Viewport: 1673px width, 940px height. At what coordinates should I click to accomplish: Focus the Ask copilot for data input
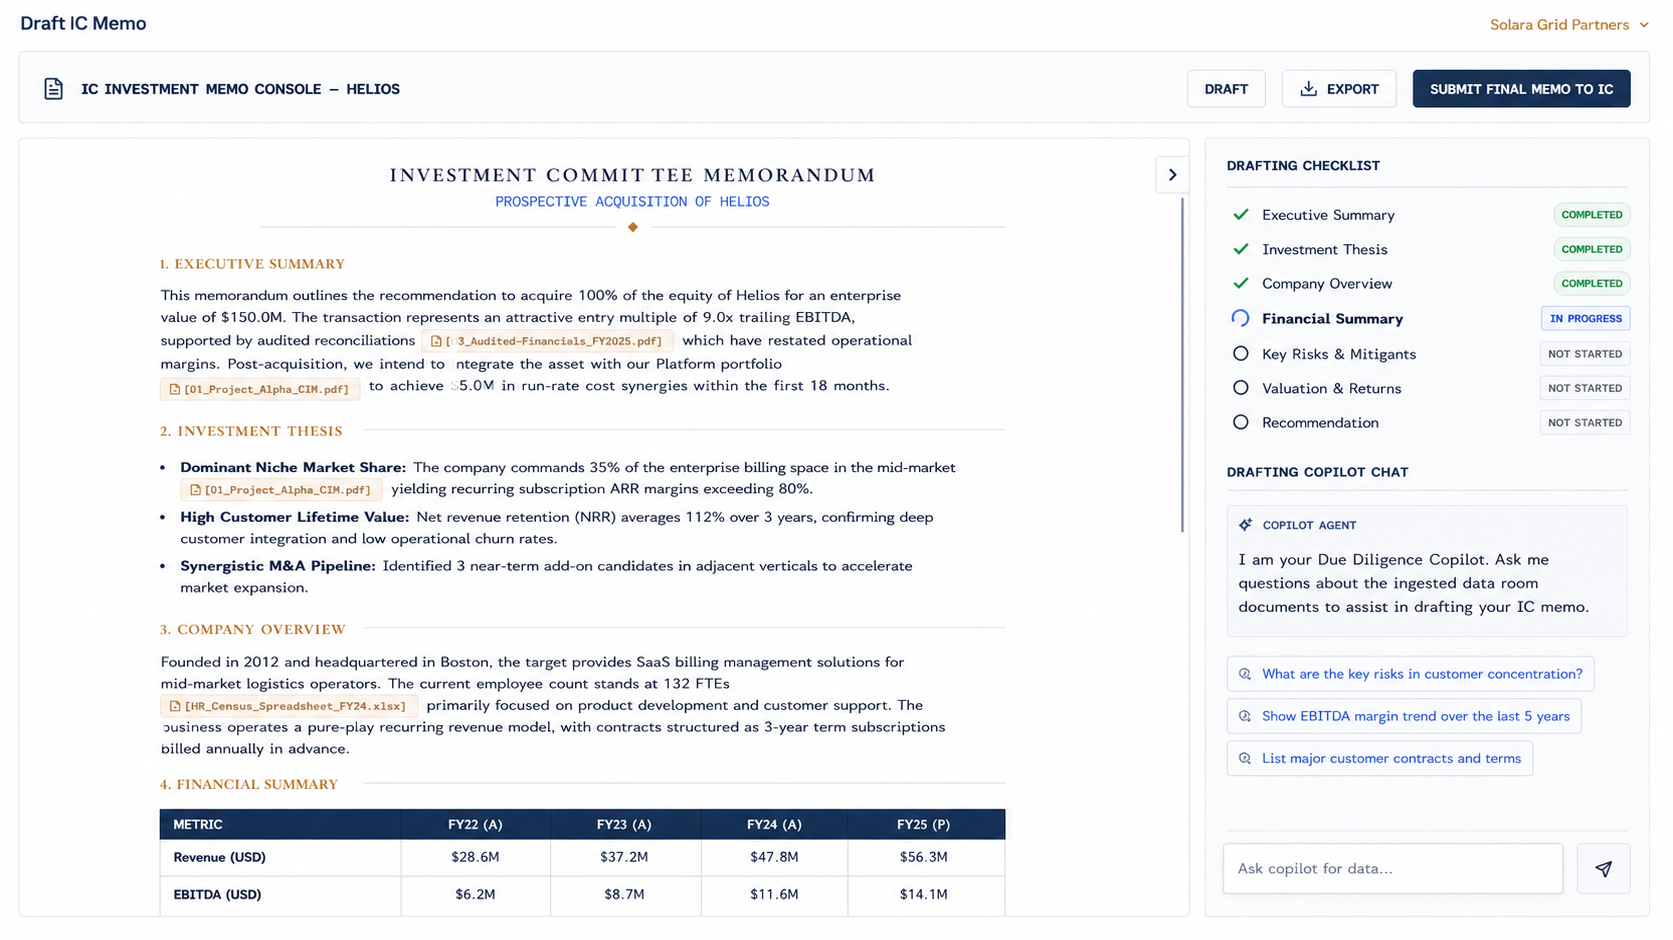[1393, 868]
